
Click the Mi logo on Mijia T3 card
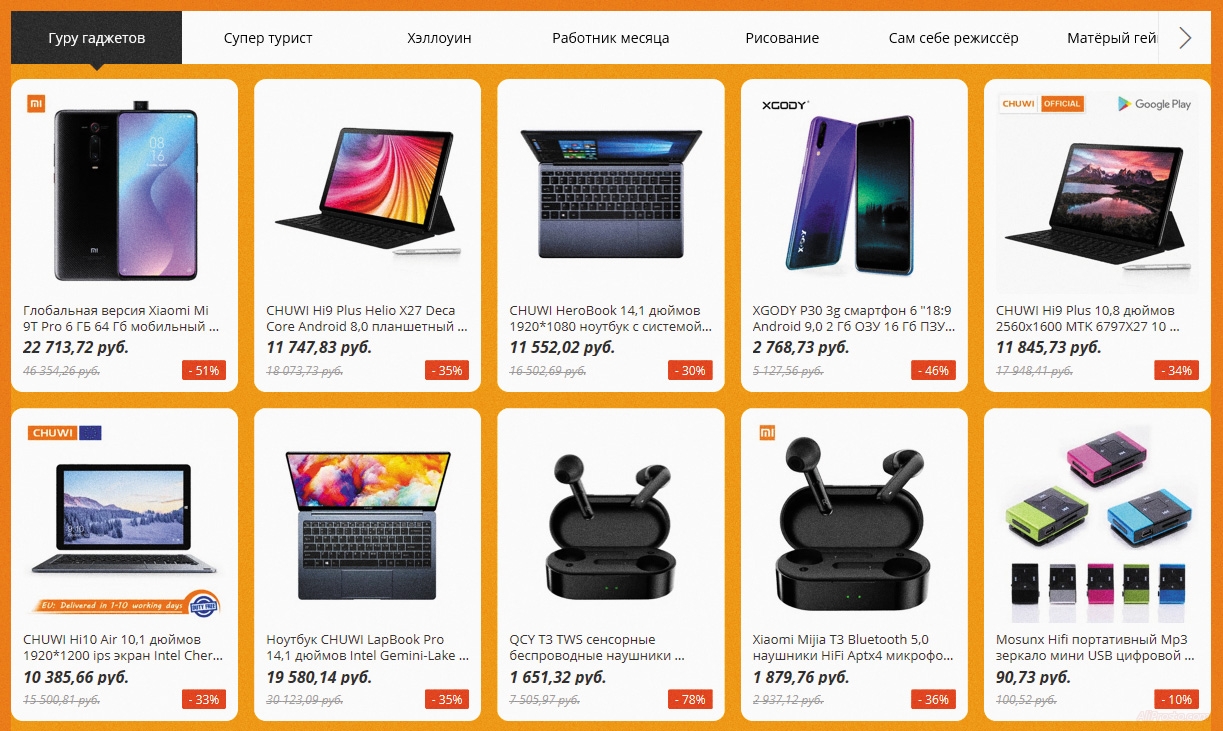coord(766,433)
